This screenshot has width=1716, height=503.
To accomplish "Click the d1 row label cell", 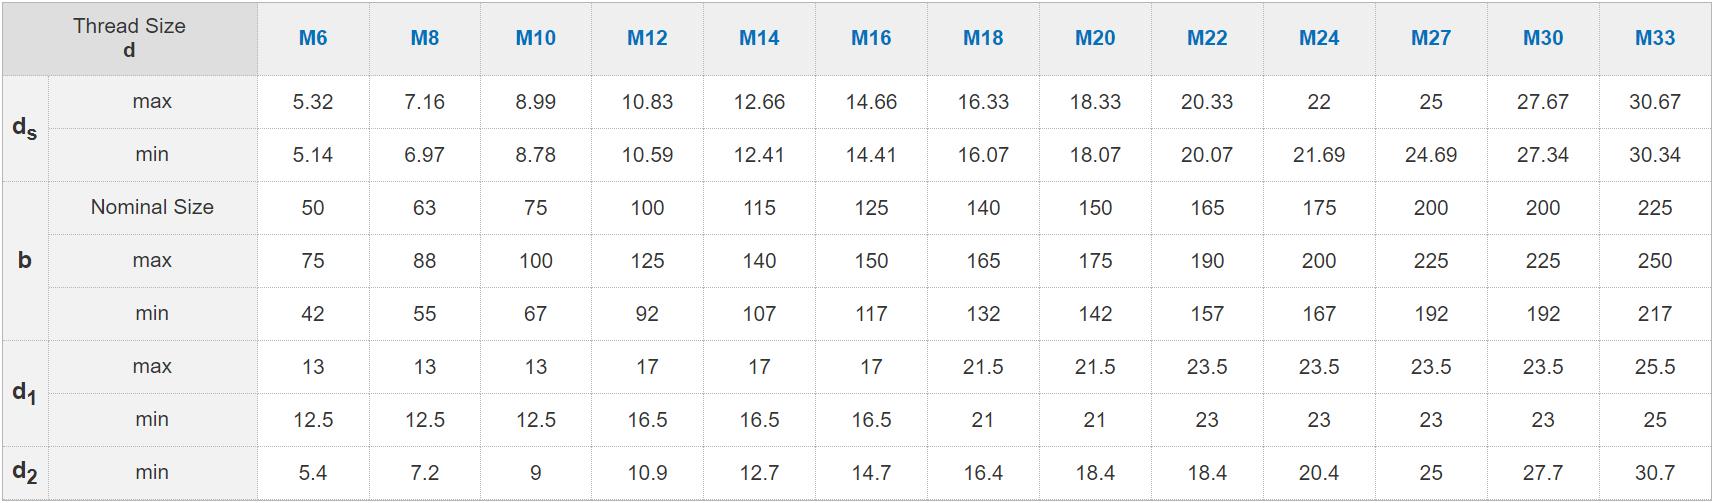I will (25, 393).
